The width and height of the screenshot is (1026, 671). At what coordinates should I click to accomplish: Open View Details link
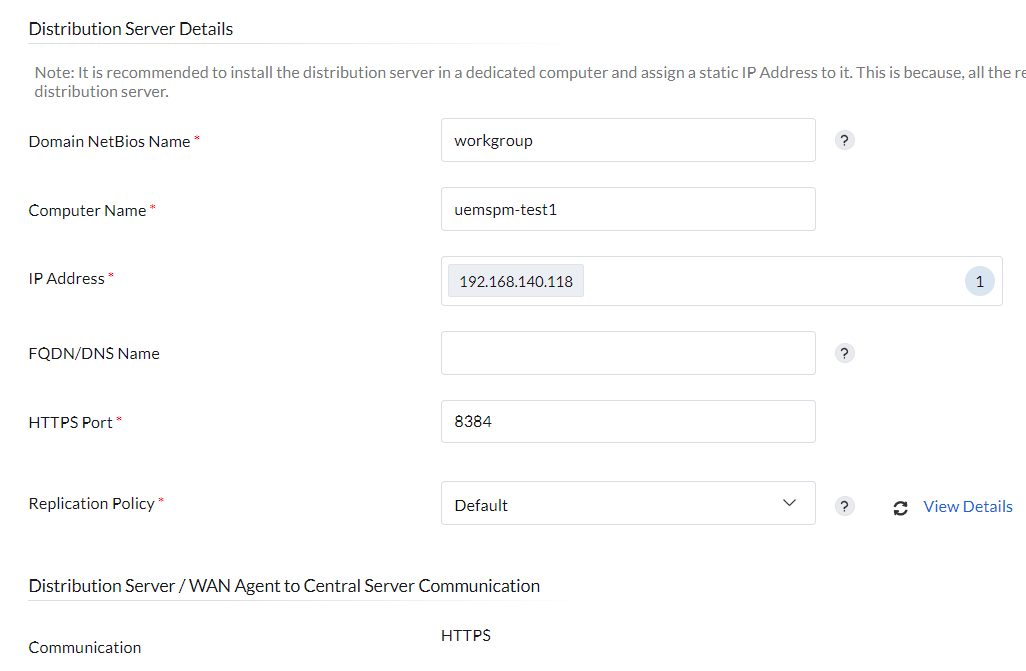pyautogui.click(x=968, y=507)
